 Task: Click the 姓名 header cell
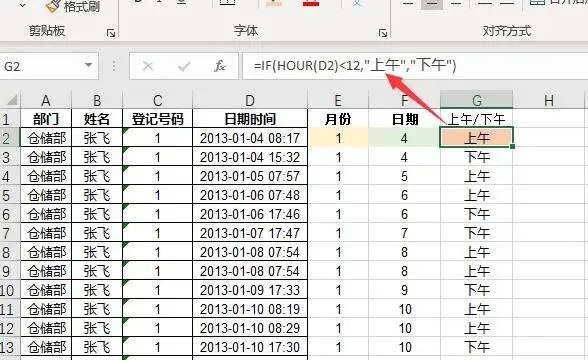tap(97, 119)
